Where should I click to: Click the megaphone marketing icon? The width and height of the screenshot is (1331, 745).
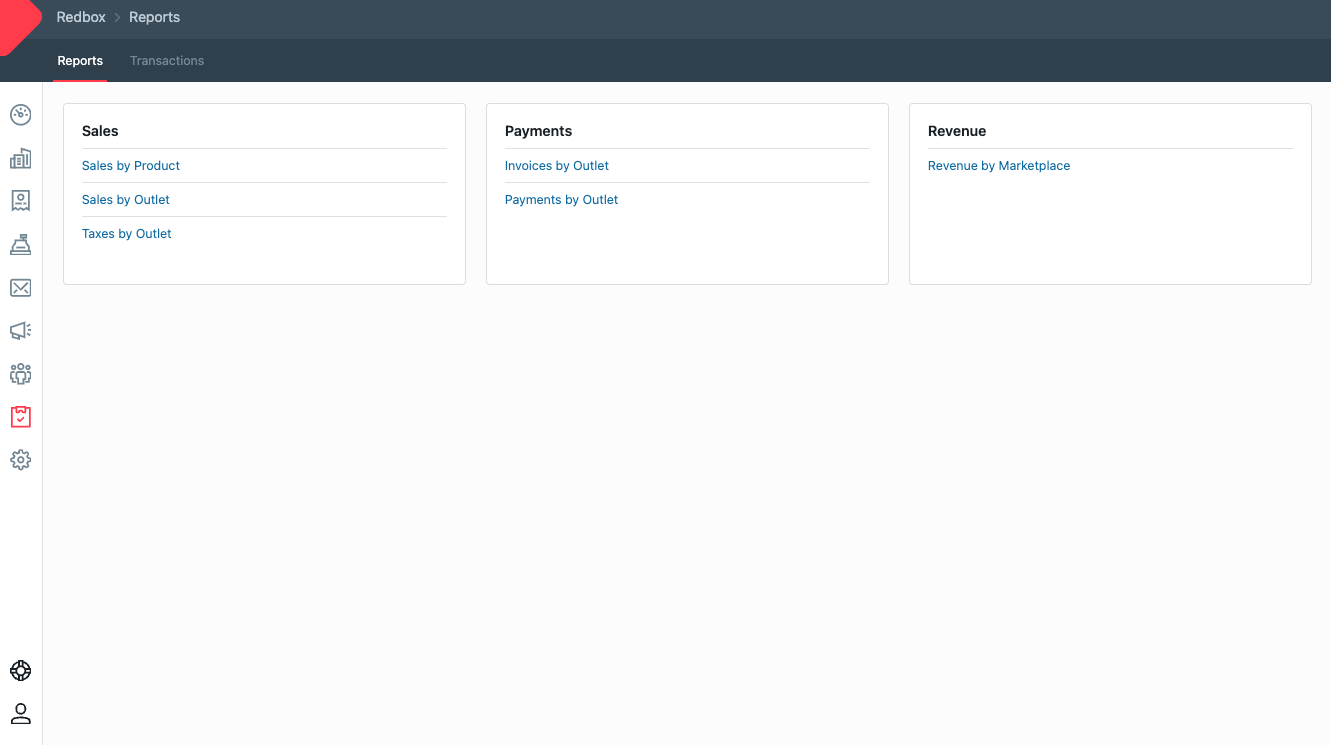tap(20, 331)
